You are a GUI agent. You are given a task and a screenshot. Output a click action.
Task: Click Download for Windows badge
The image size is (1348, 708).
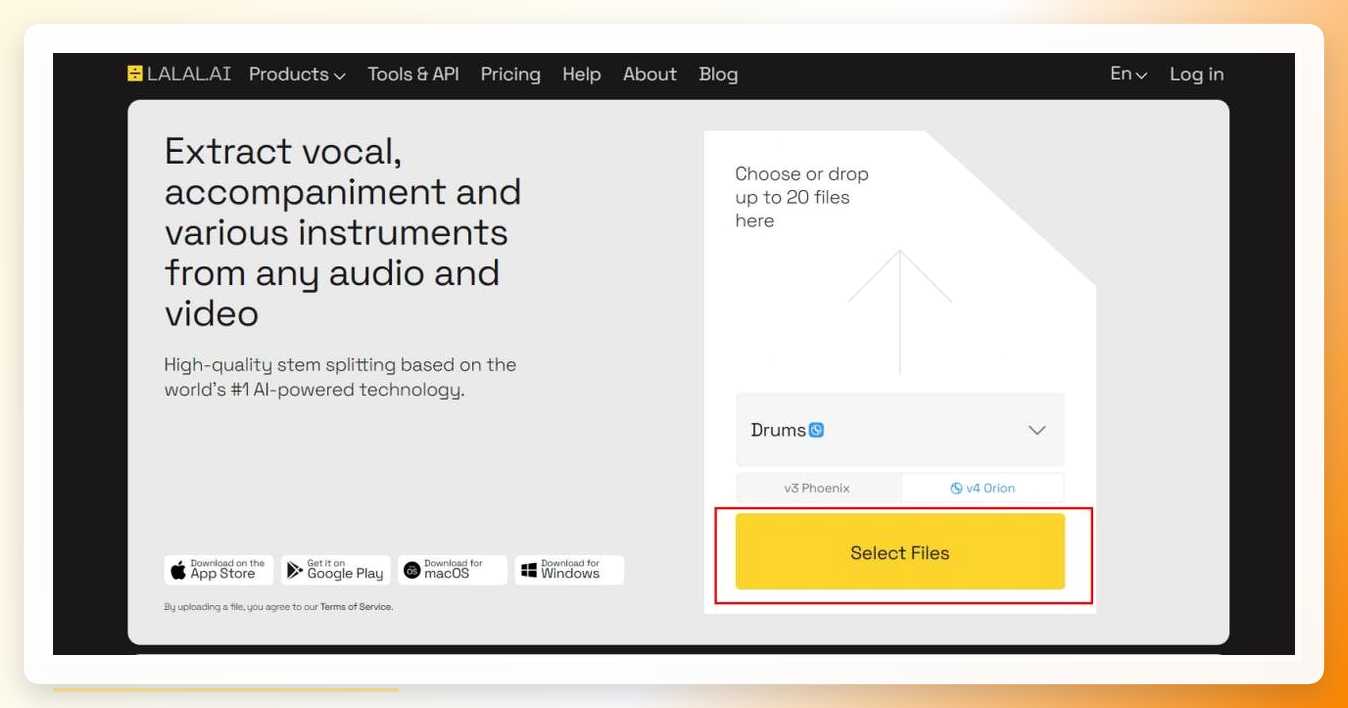click(x=570, y=570)
